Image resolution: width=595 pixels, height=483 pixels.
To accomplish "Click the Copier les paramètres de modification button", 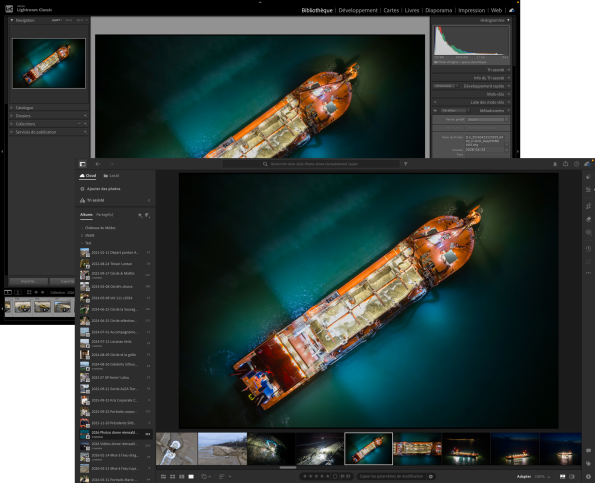I will (391, 476).
